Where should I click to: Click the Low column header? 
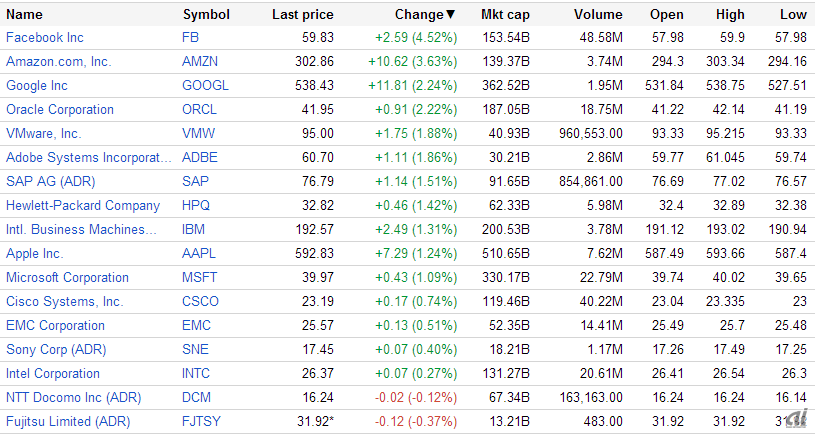tap(793, 15)
